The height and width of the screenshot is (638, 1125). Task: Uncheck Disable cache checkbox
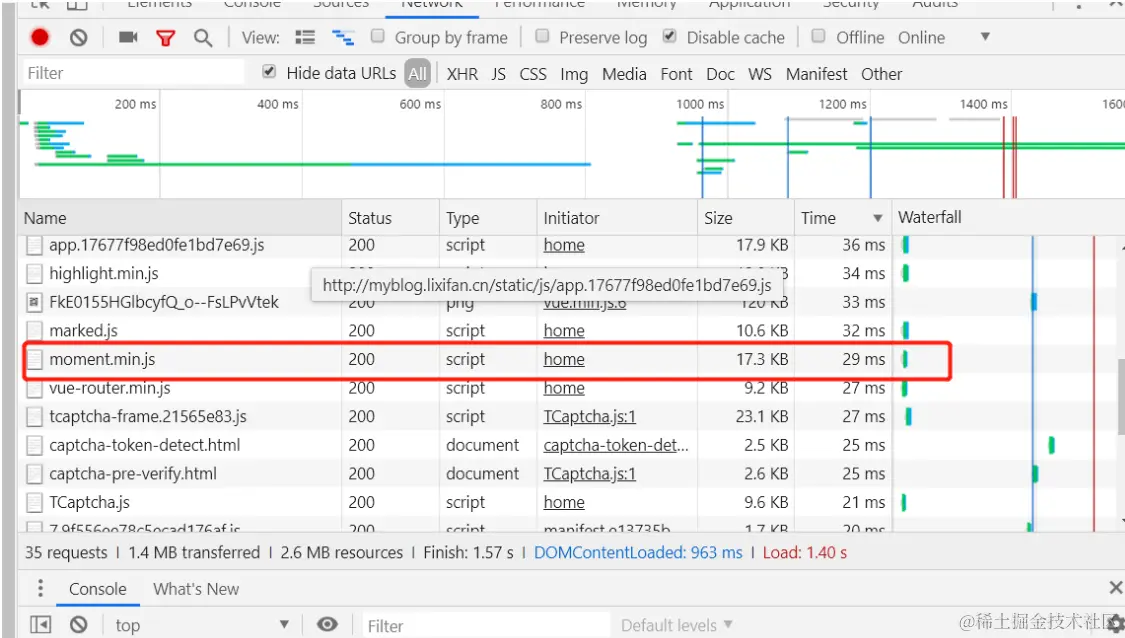click(x=669, y=36)
